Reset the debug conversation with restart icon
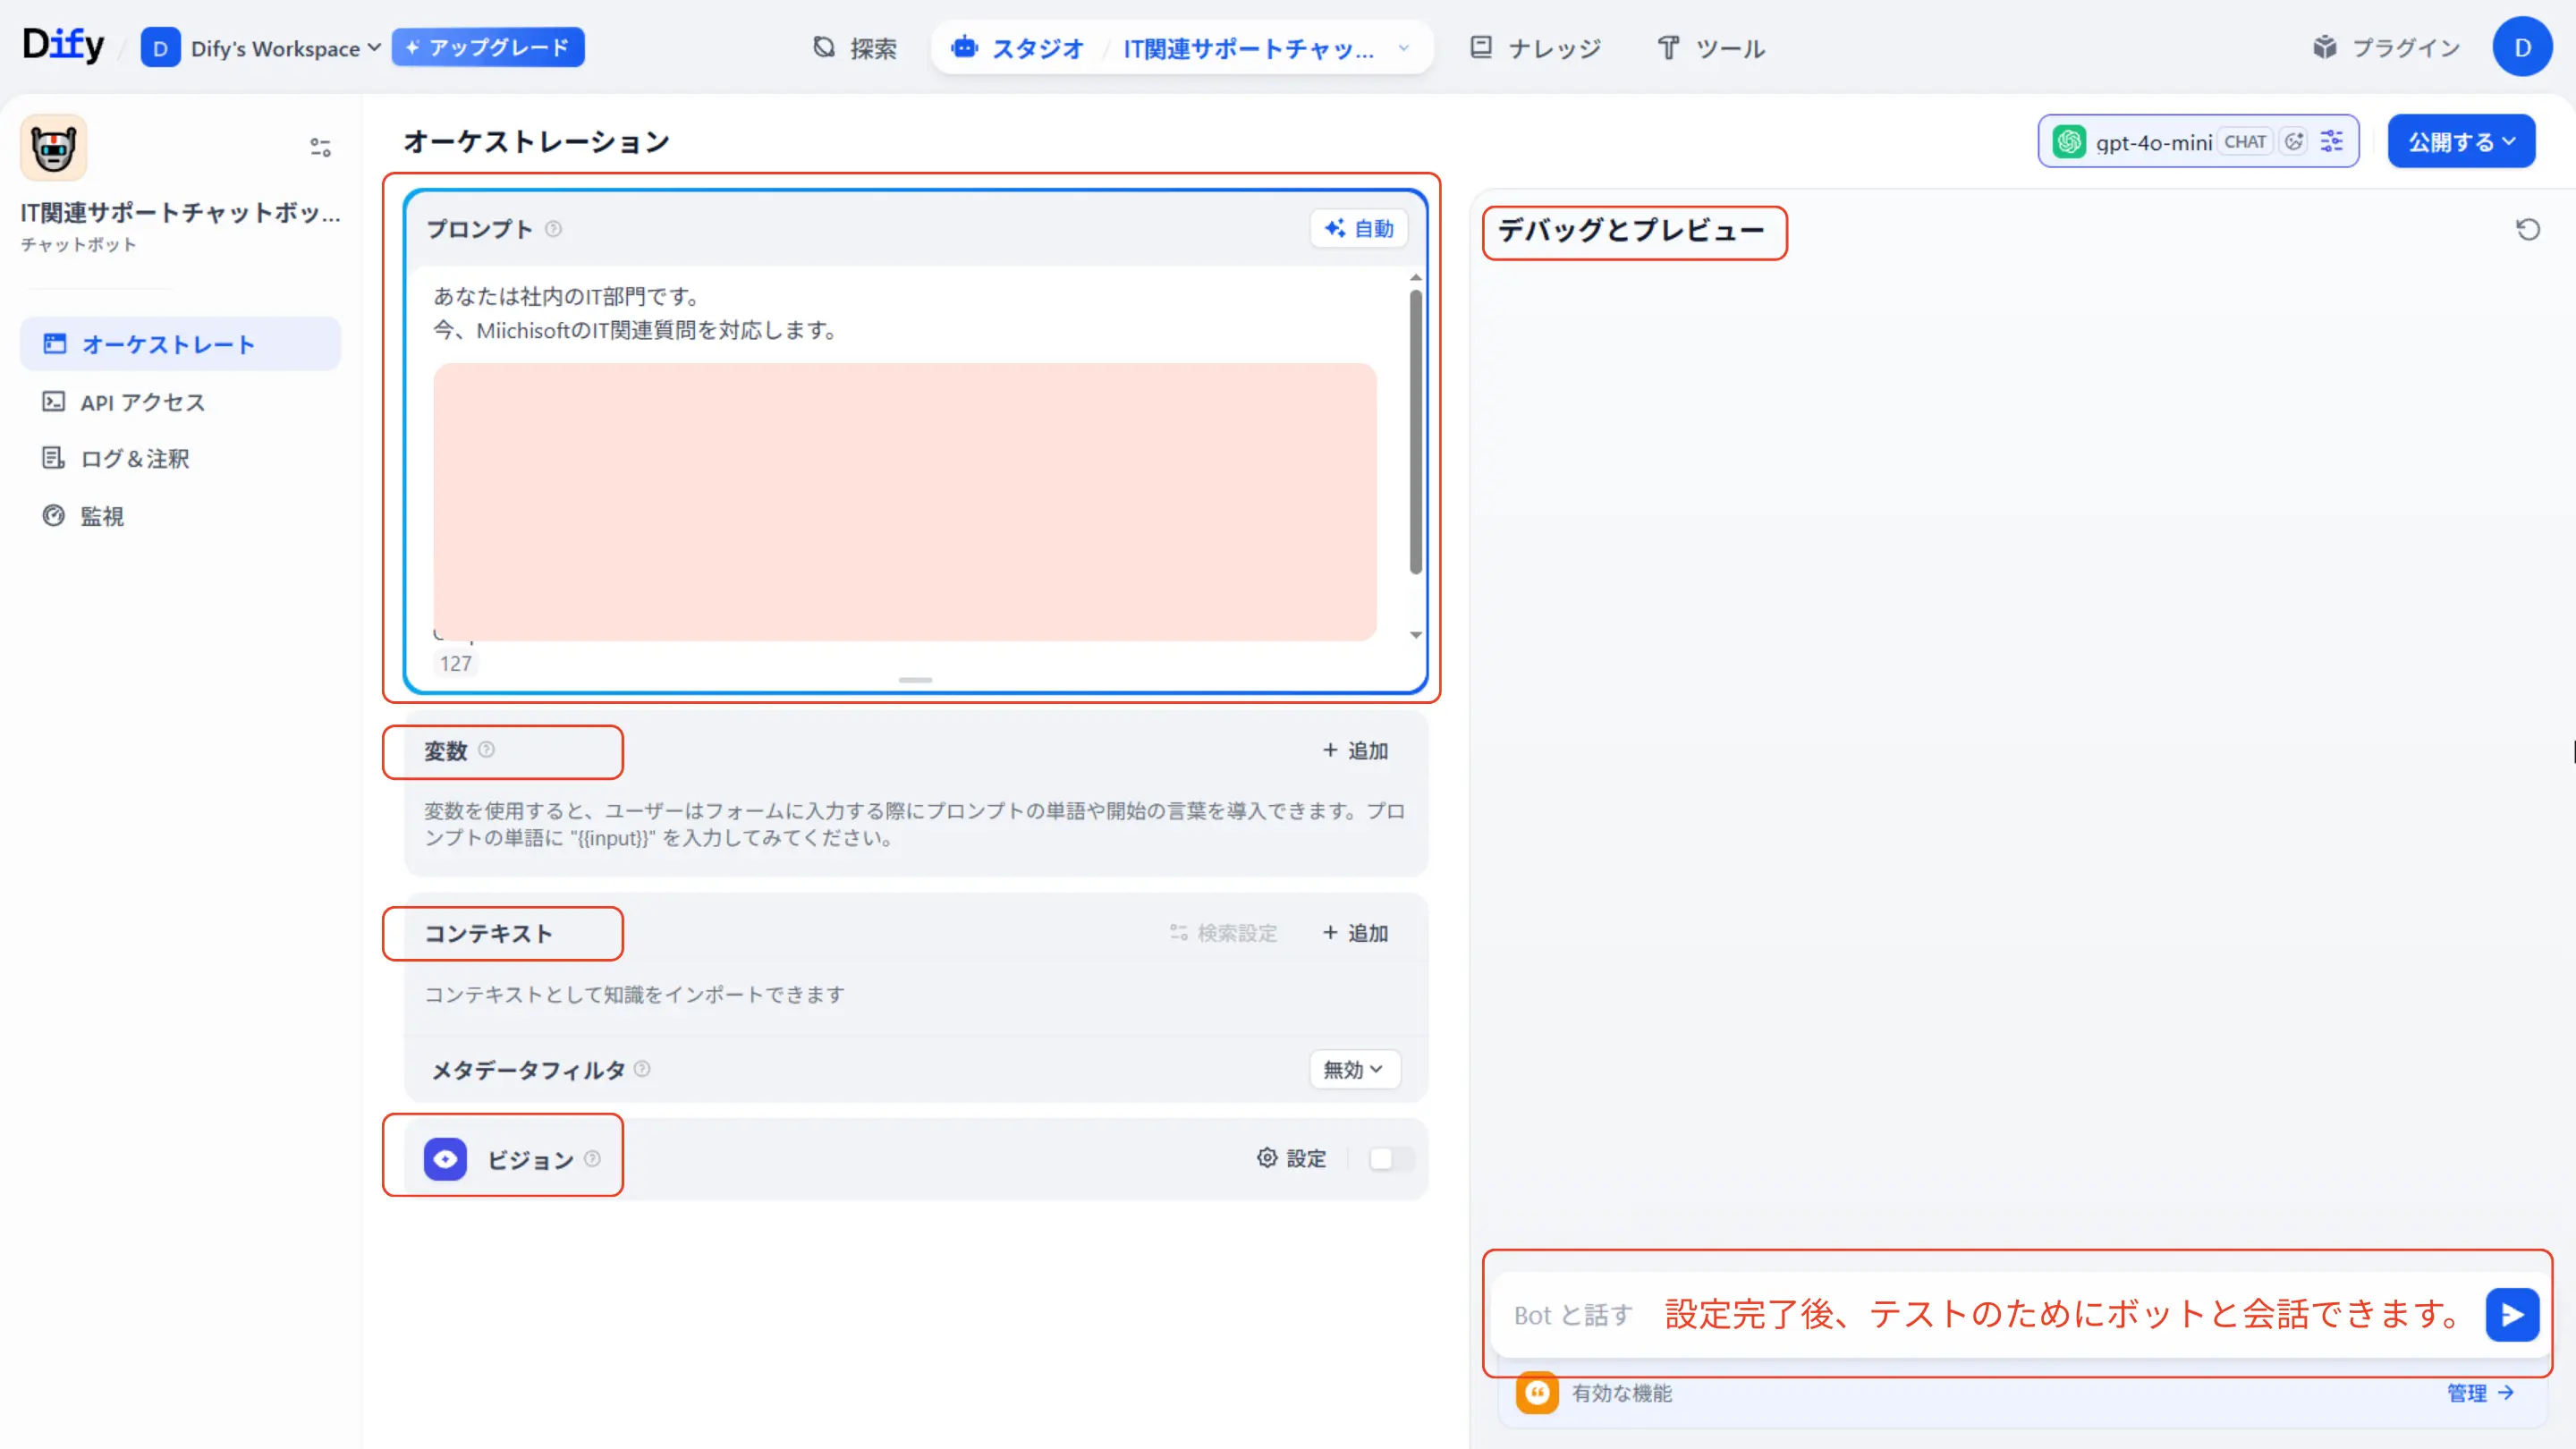Image resolution: width=2576 pixels, height=1449 pixels. click(x=2529, y=229)
